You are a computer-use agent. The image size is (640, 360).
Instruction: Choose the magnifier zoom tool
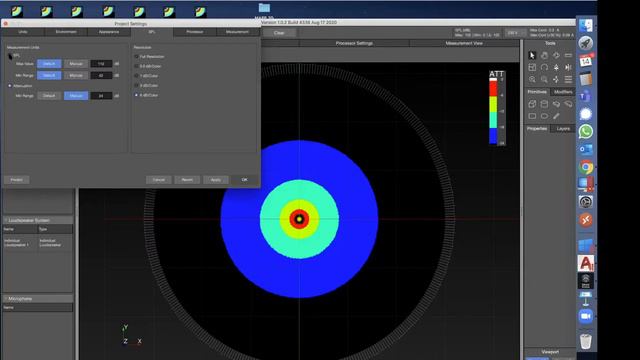click(x=532, y=79)
